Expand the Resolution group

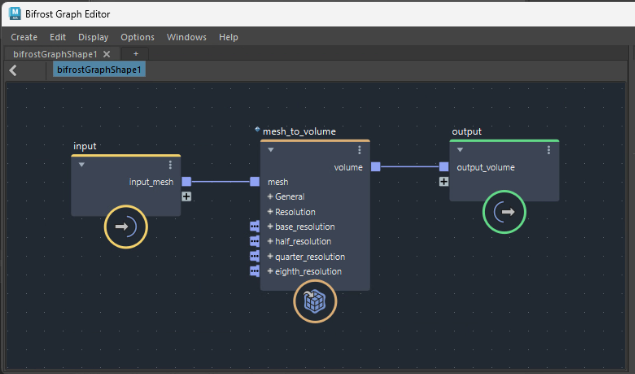270,212
